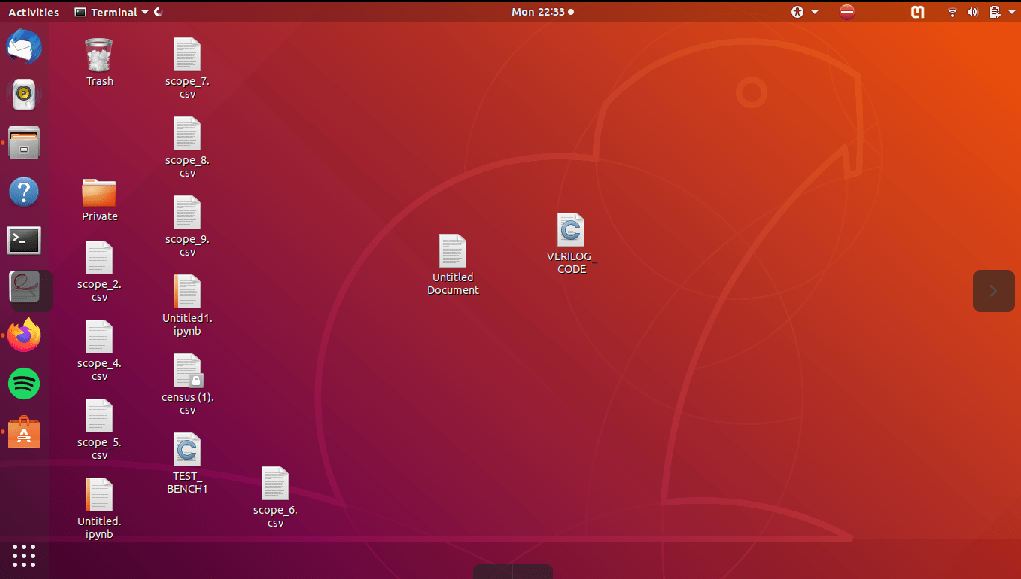Open the system status menu via its arrow
This screenshot has height=579, width=1021.
(x=1011, y=13)
